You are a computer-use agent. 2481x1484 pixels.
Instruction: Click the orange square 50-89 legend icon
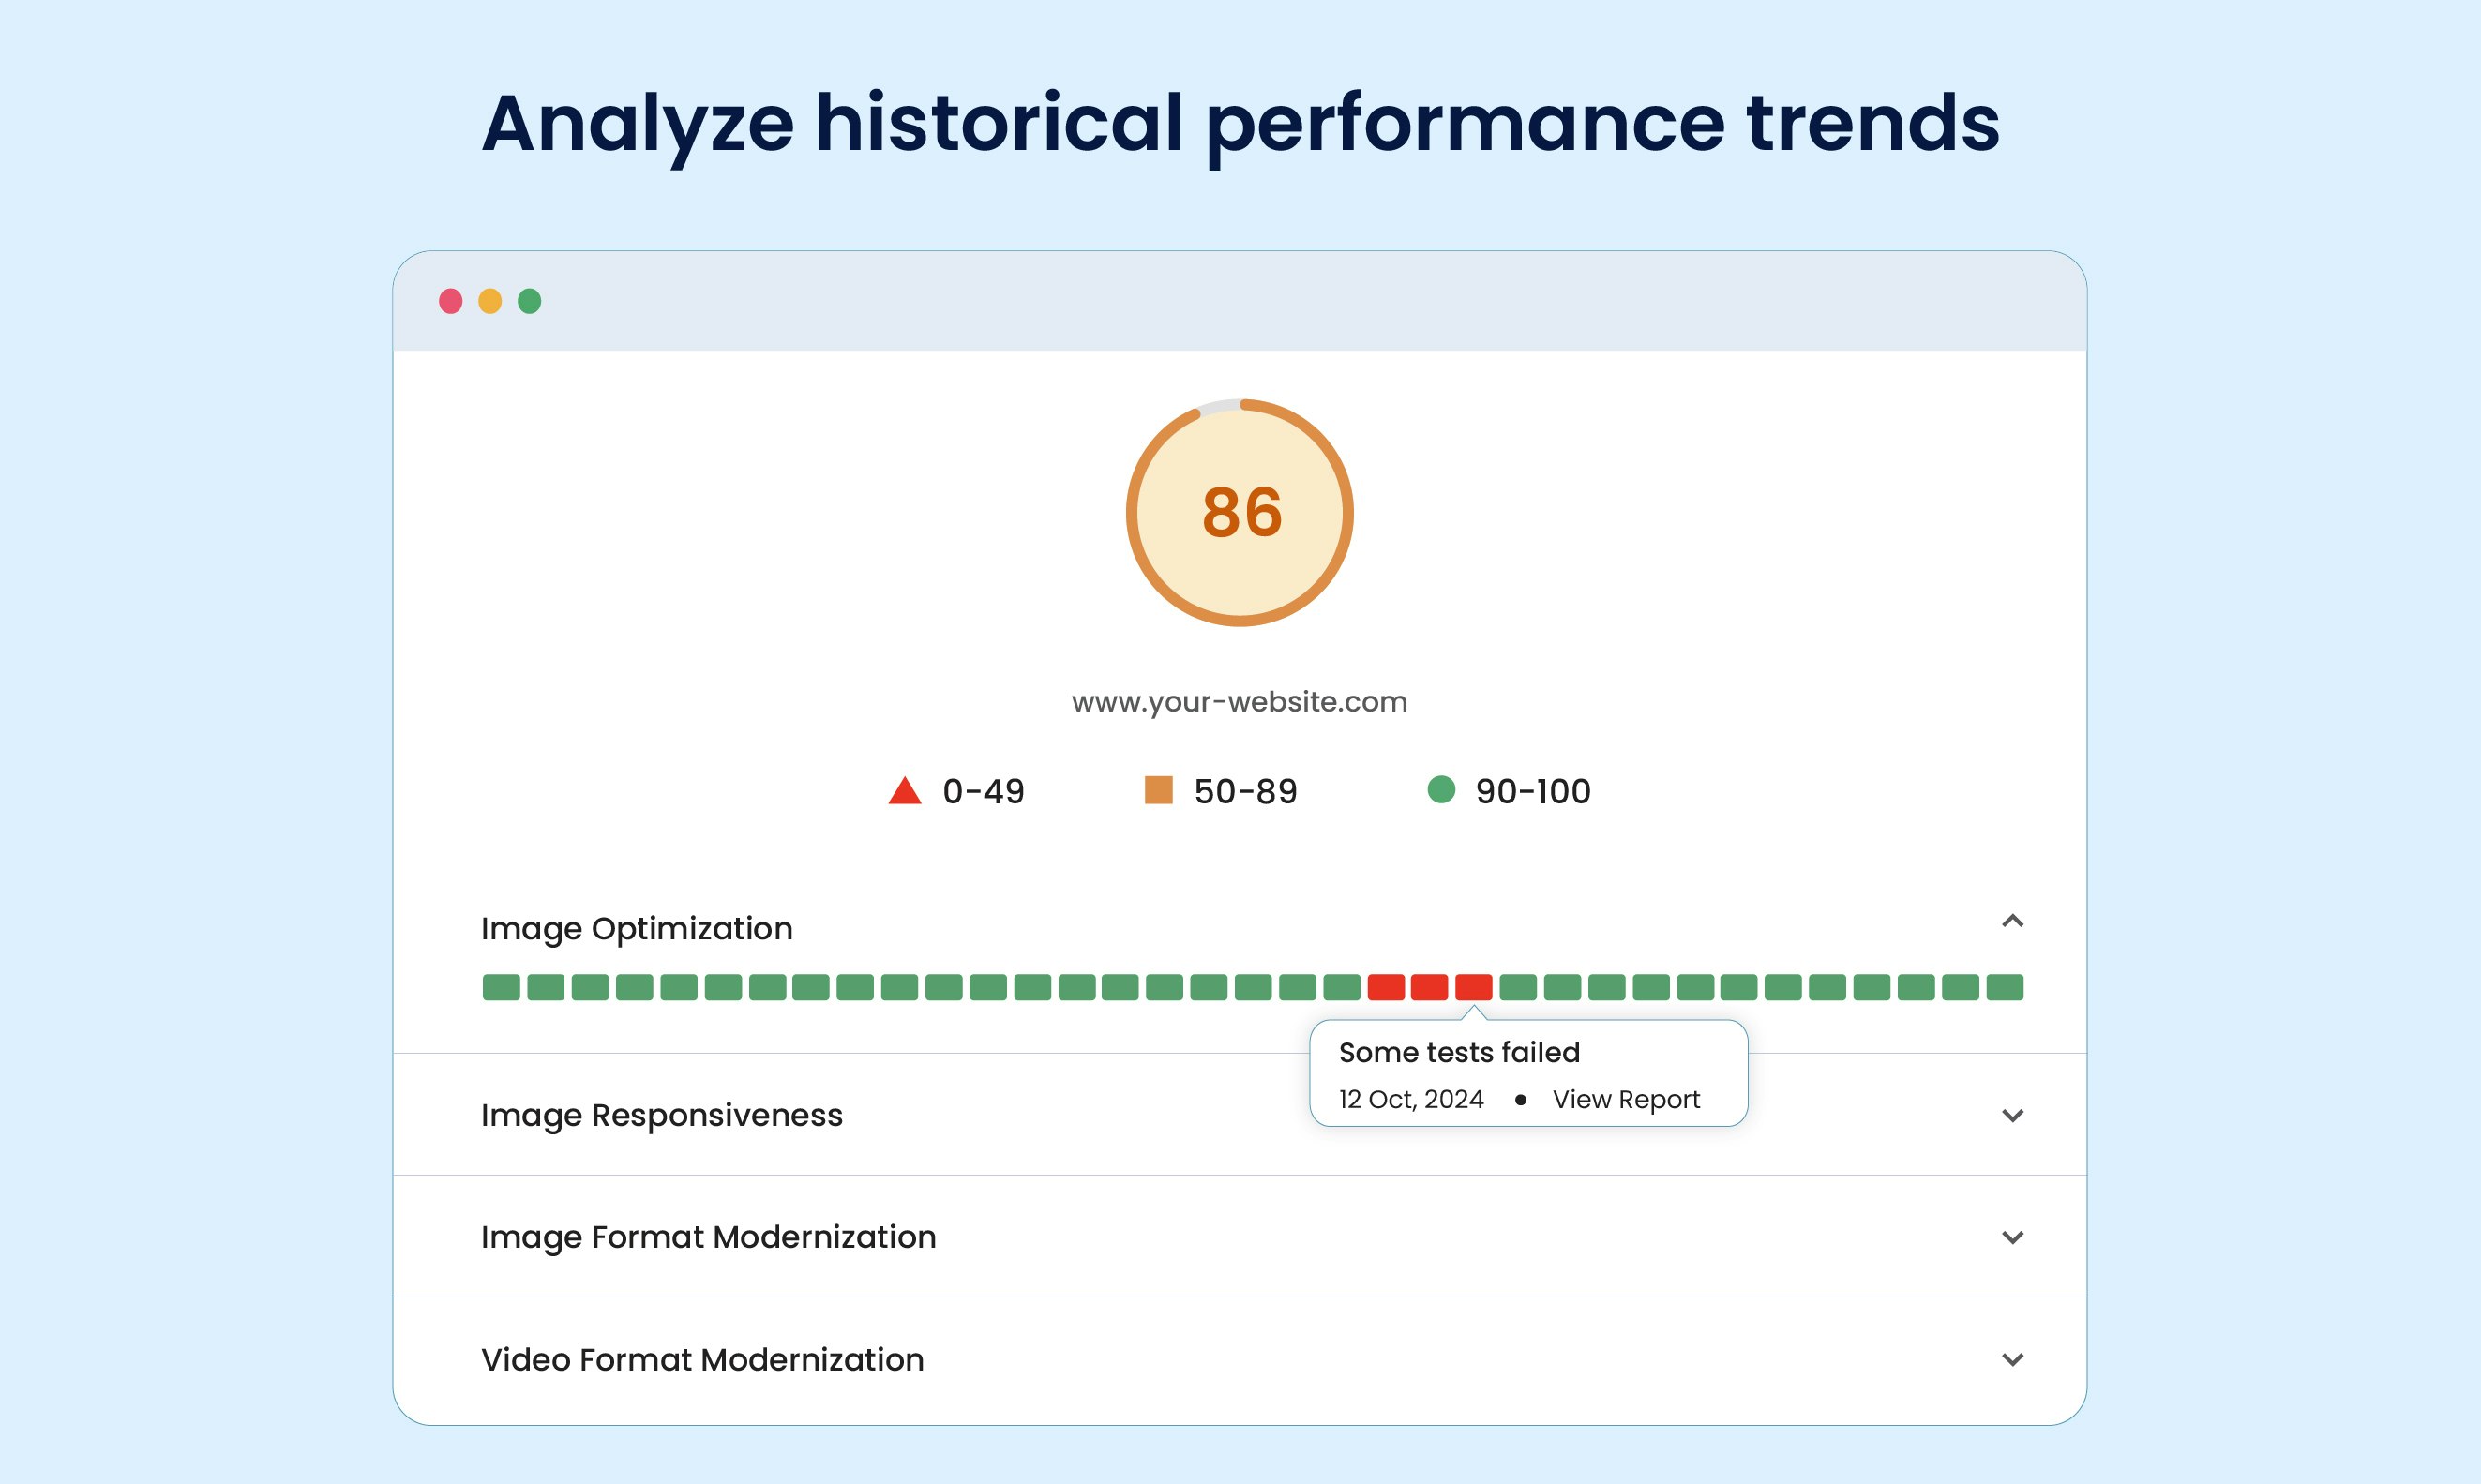click(1158, 790)
